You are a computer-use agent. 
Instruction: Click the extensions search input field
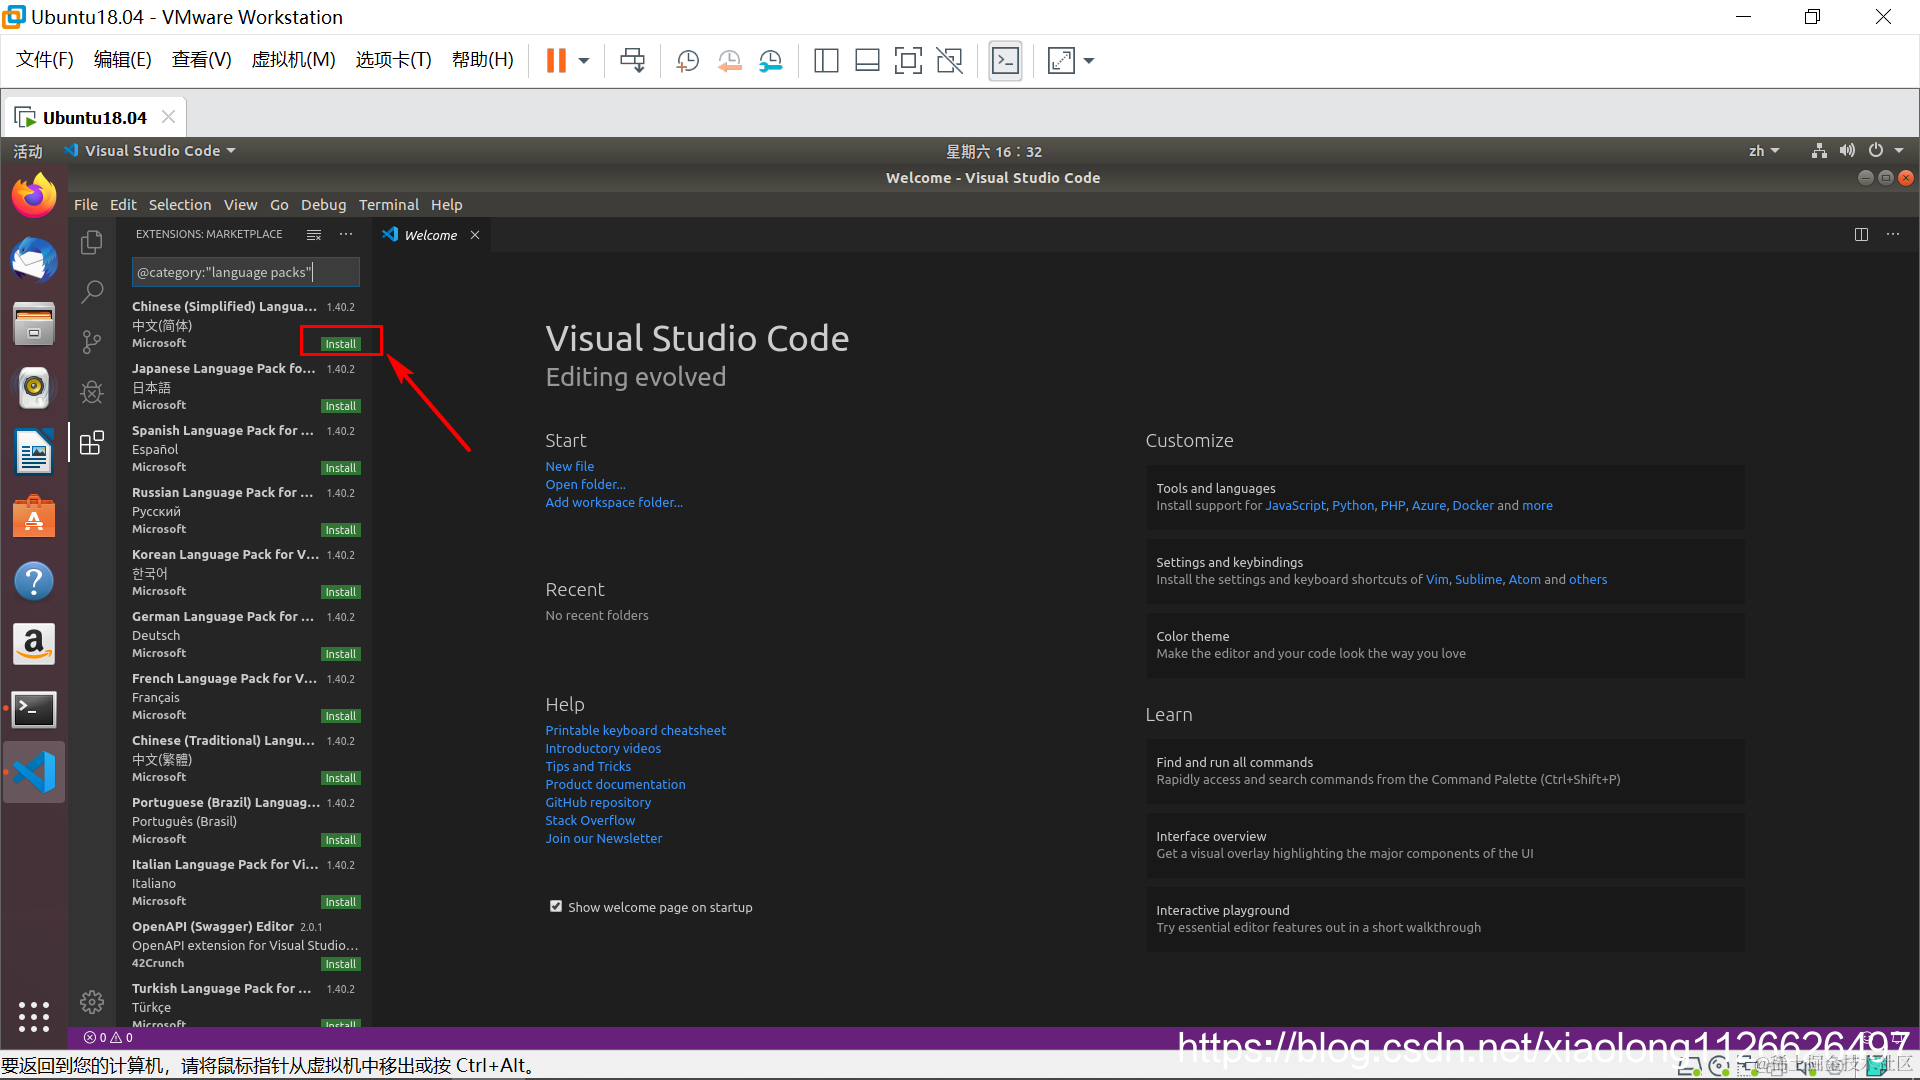(245, 272)
